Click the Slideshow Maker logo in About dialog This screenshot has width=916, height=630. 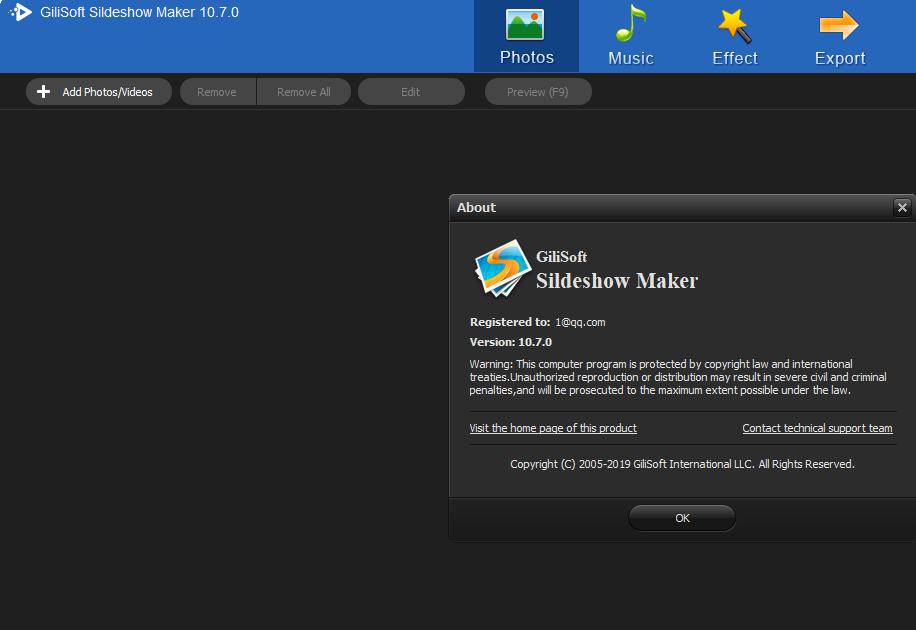click(502, 268)
